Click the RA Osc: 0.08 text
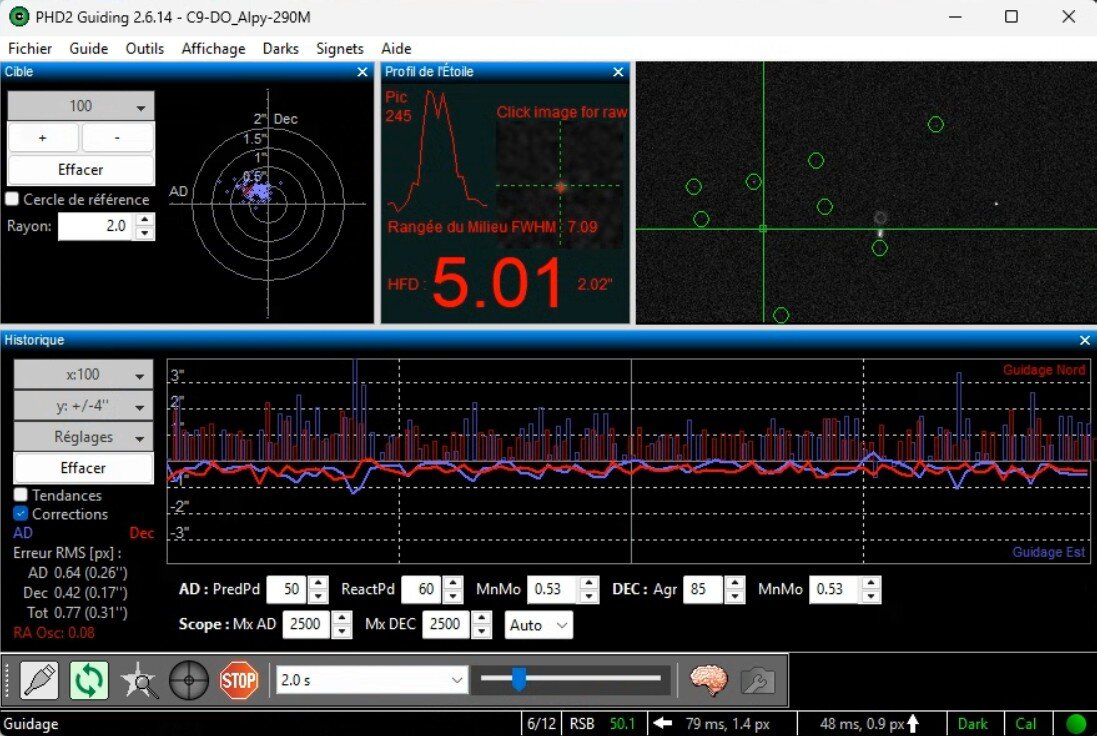 [x=54, y=632]
